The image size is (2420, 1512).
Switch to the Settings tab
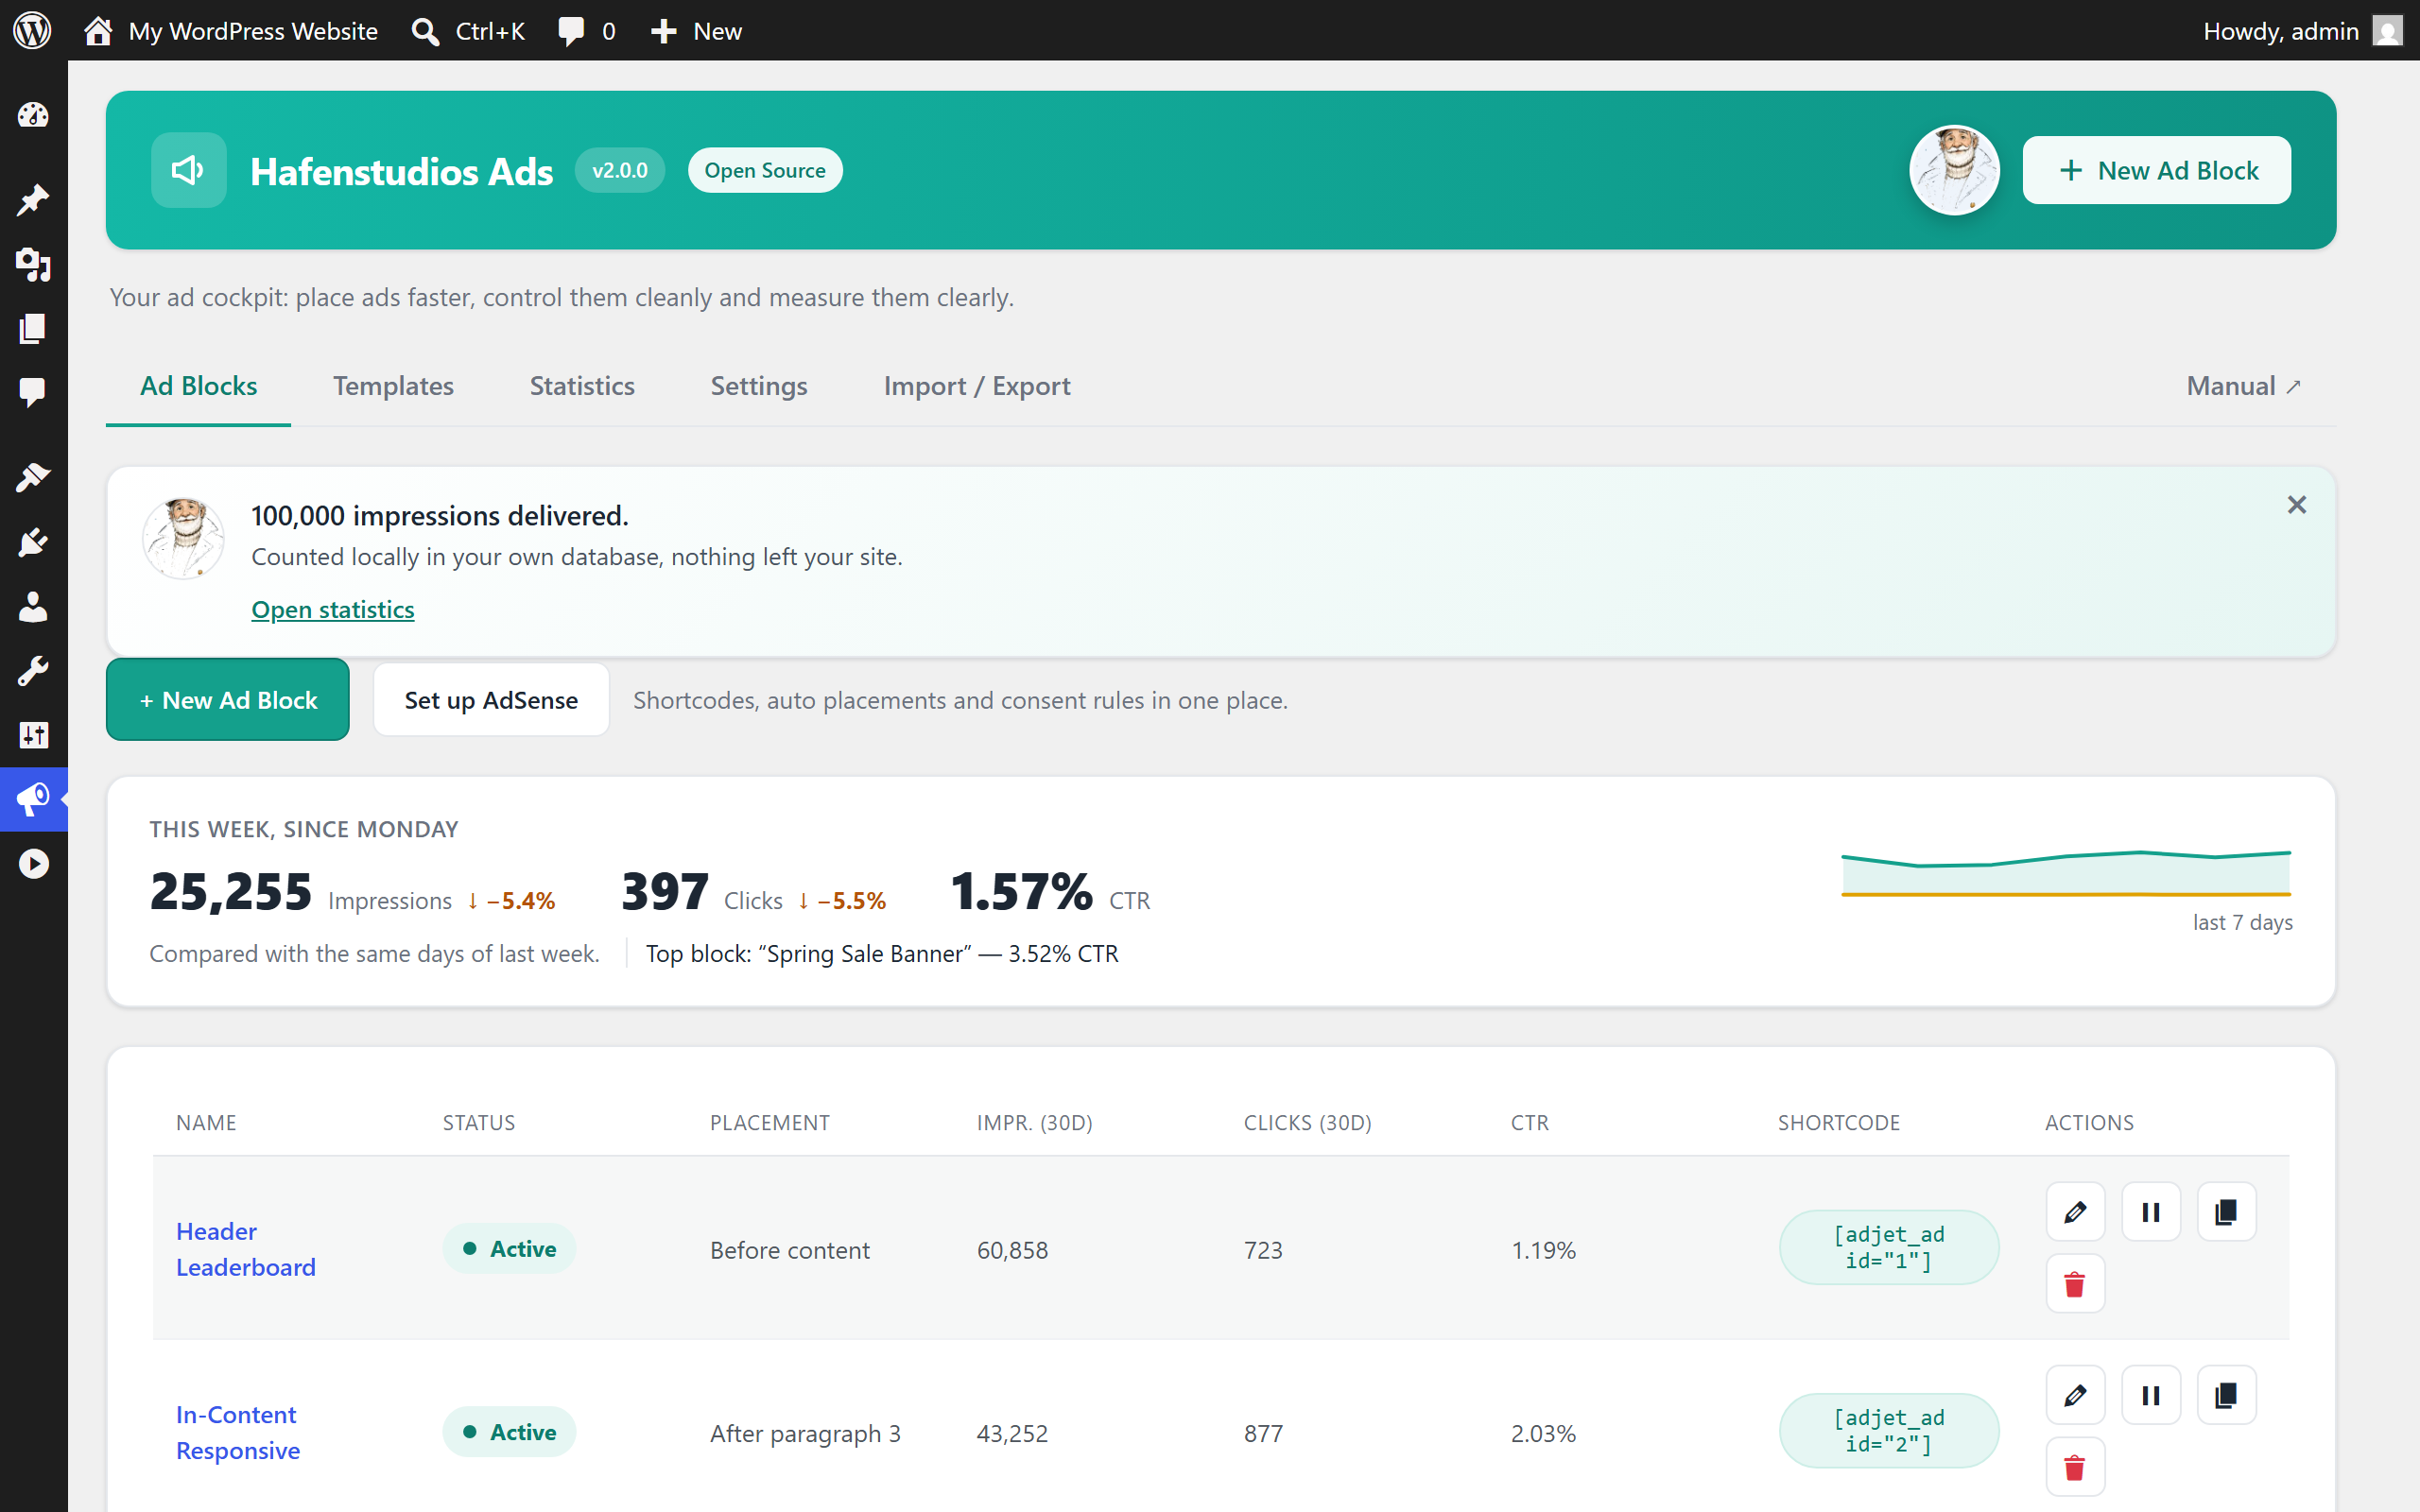tap(759, 386)
